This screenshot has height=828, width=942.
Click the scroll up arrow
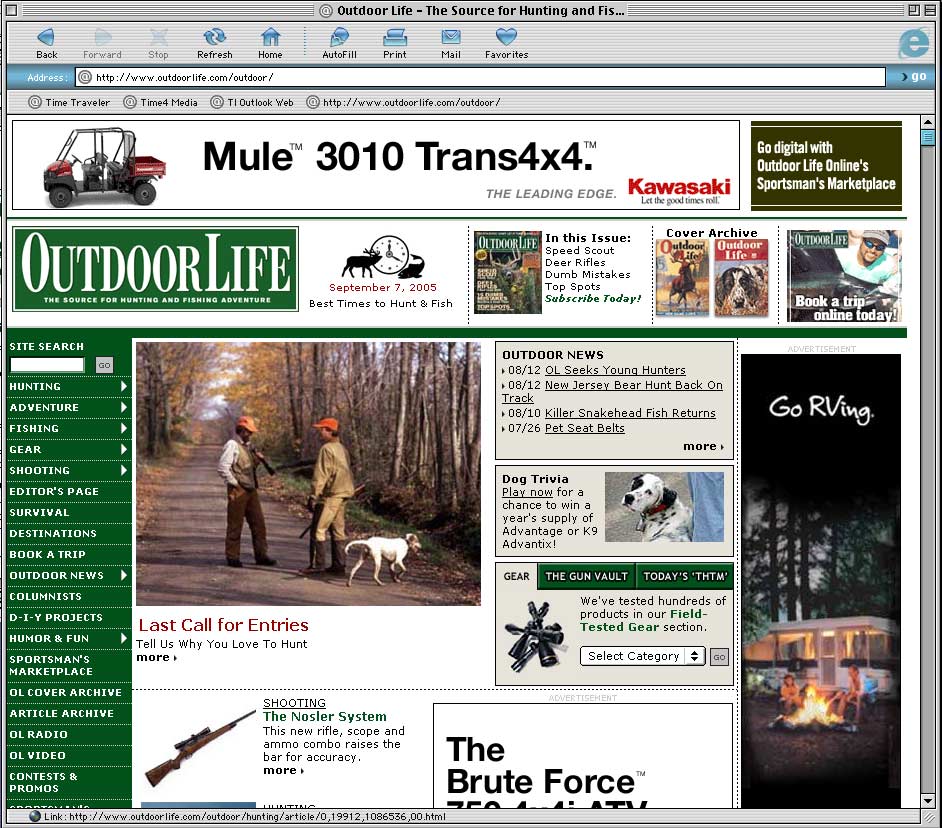pyautogui.click(x=928, y=122)
